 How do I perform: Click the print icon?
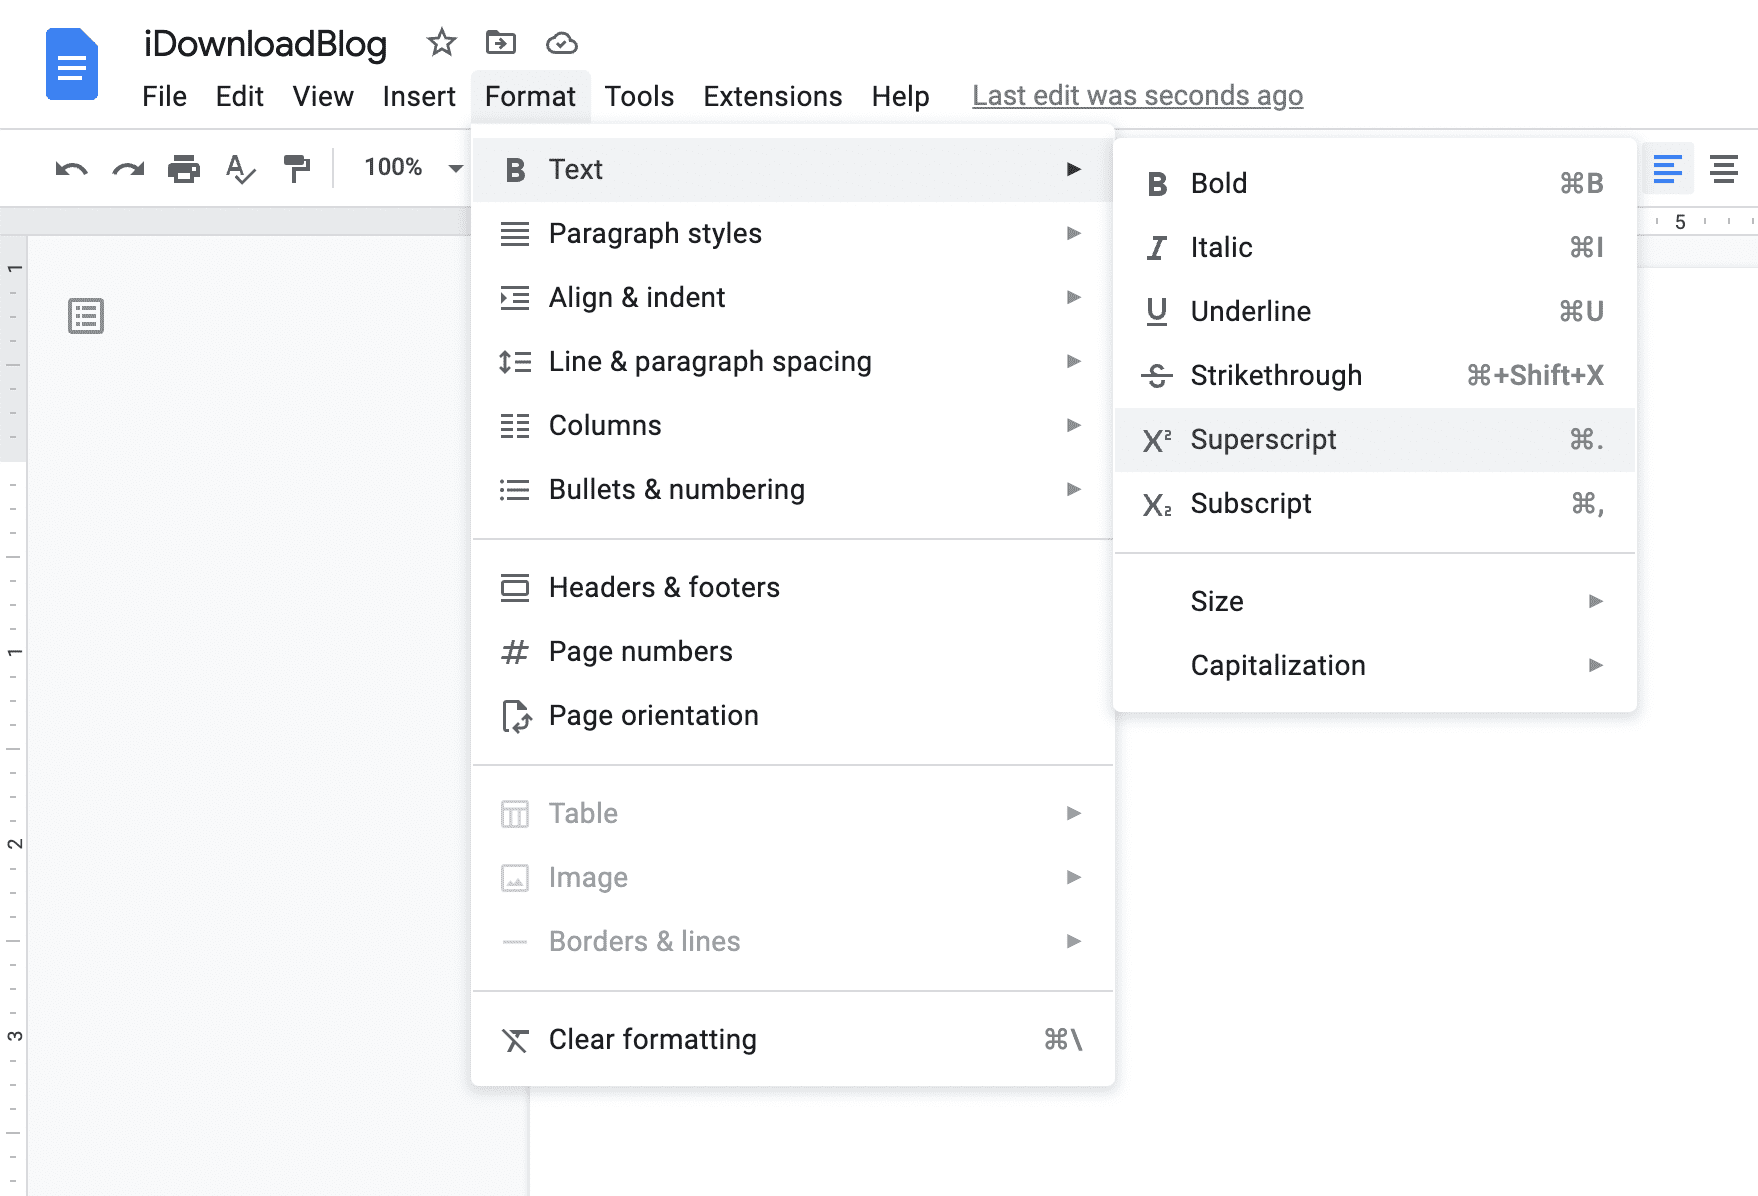pyautogui.click(x=184, y=168)
